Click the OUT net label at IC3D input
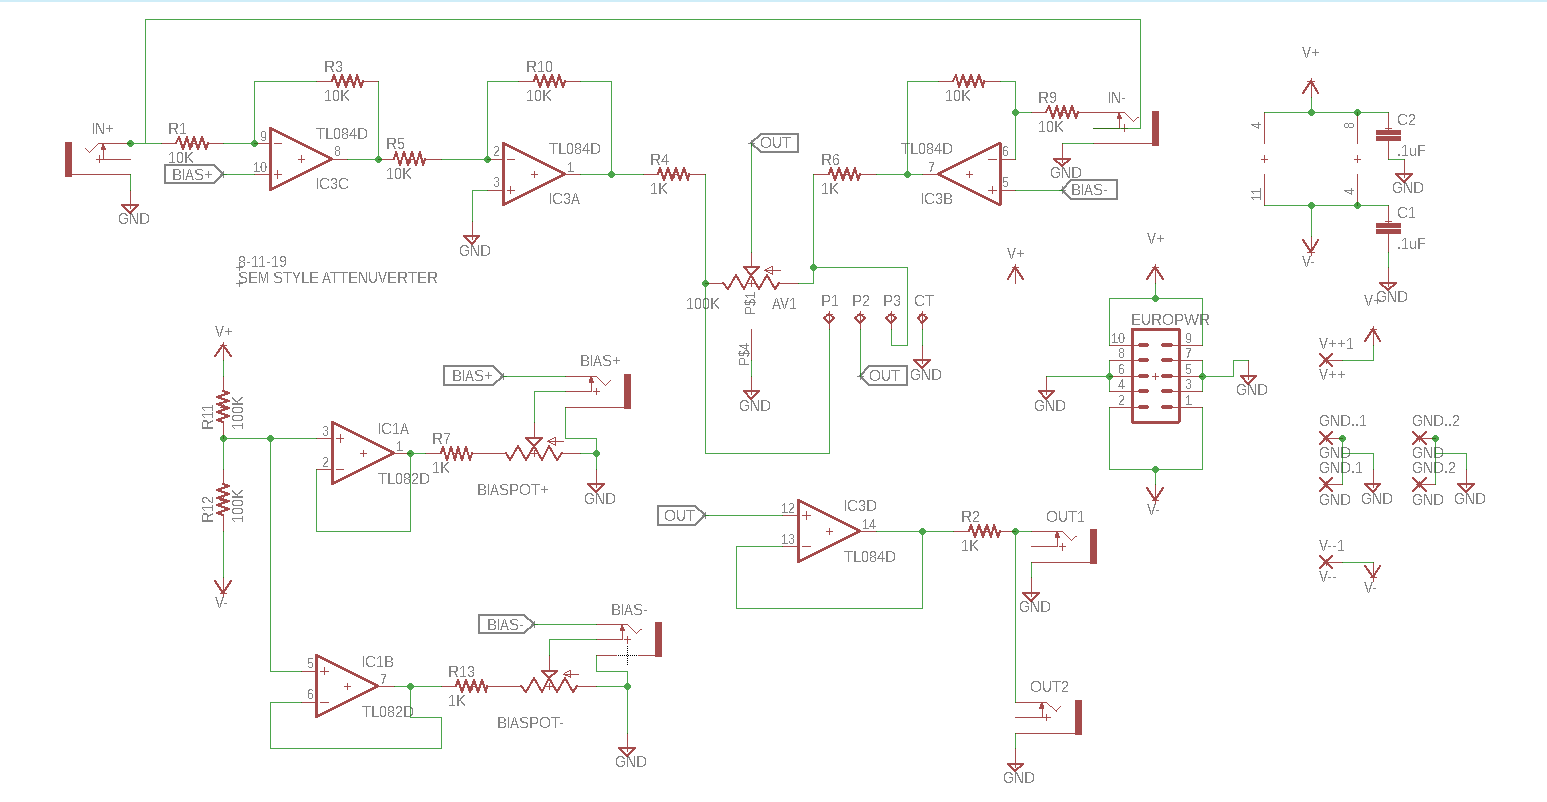 coord(681,516)
